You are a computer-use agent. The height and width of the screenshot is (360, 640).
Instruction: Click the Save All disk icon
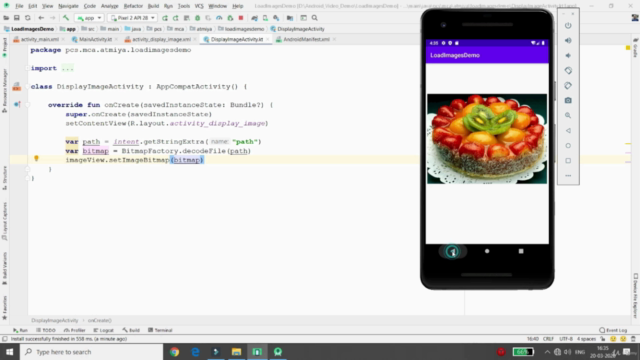[x=17, y=18]
